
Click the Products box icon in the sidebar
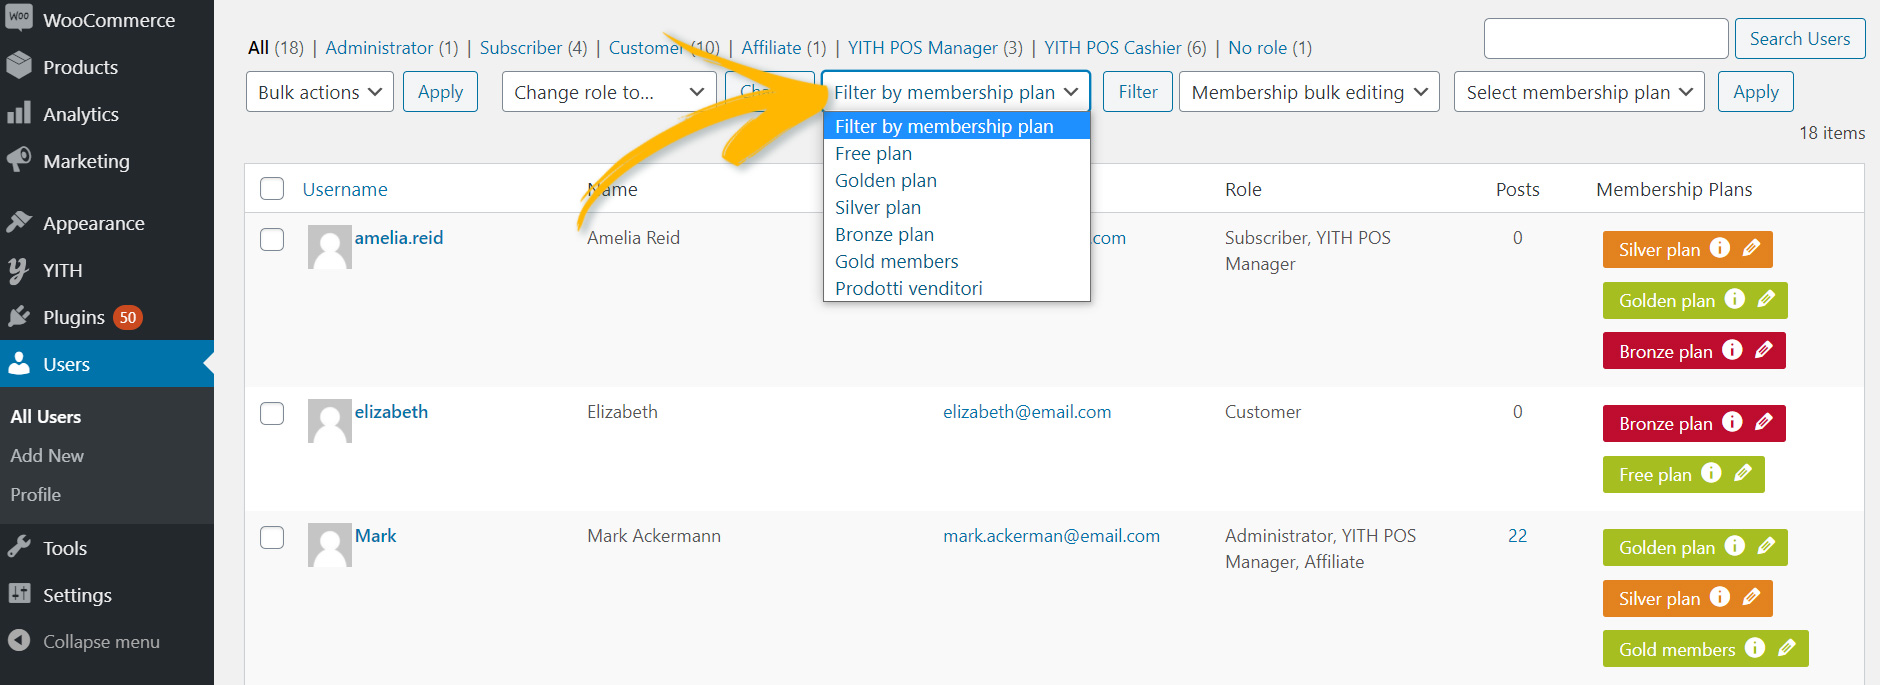click(x=19, y=66)
